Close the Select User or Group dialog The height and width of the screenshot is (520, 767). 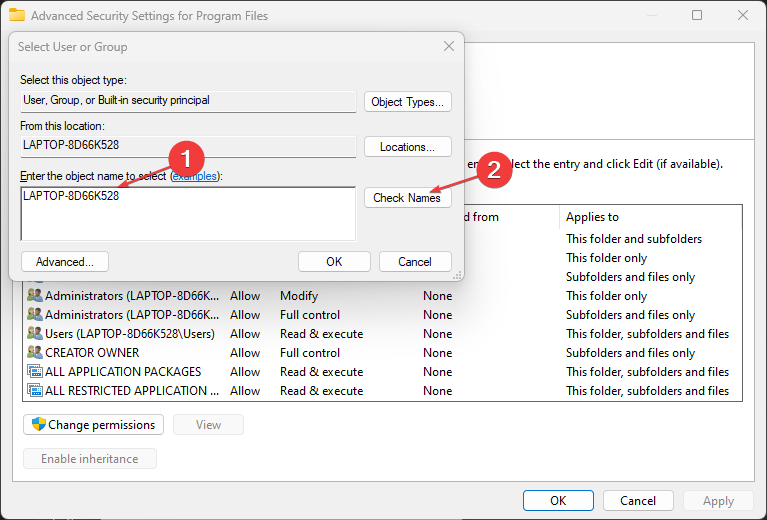point(449,46)
